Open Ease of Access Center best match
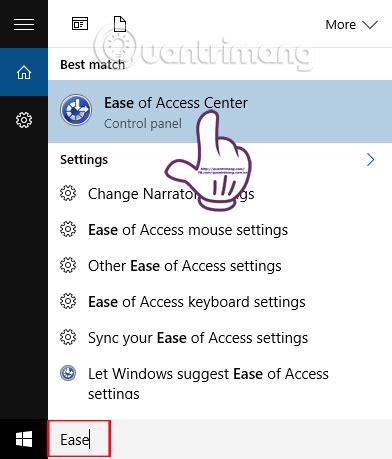This screenshot has height=459, width=392. (220, 112)
